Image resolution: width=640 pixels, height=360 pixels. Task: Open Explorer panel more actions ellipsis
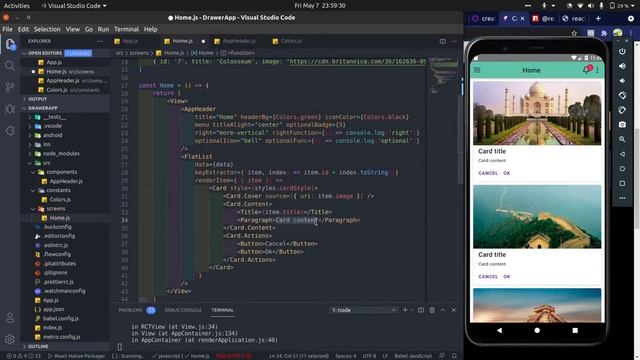tap(100, 41)
